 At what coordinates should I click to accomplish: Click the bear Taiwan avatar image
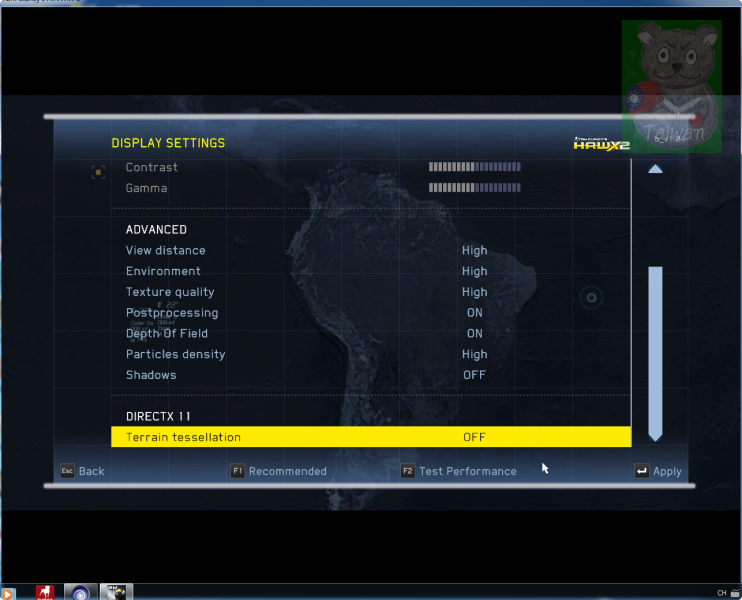672,86
